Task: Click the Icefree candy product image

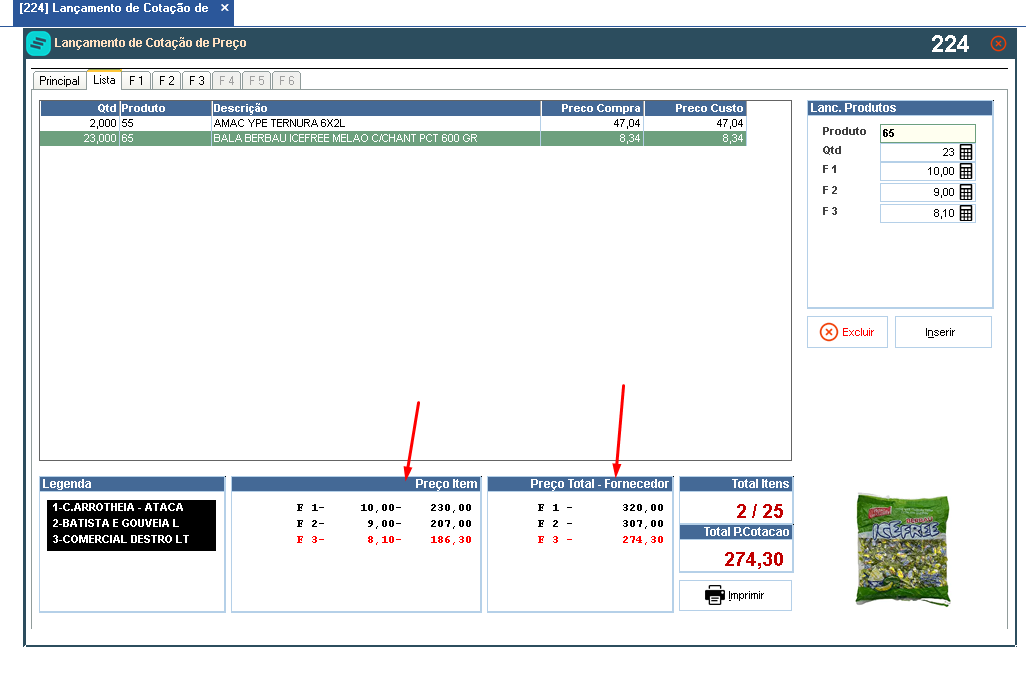Action: 902,550
